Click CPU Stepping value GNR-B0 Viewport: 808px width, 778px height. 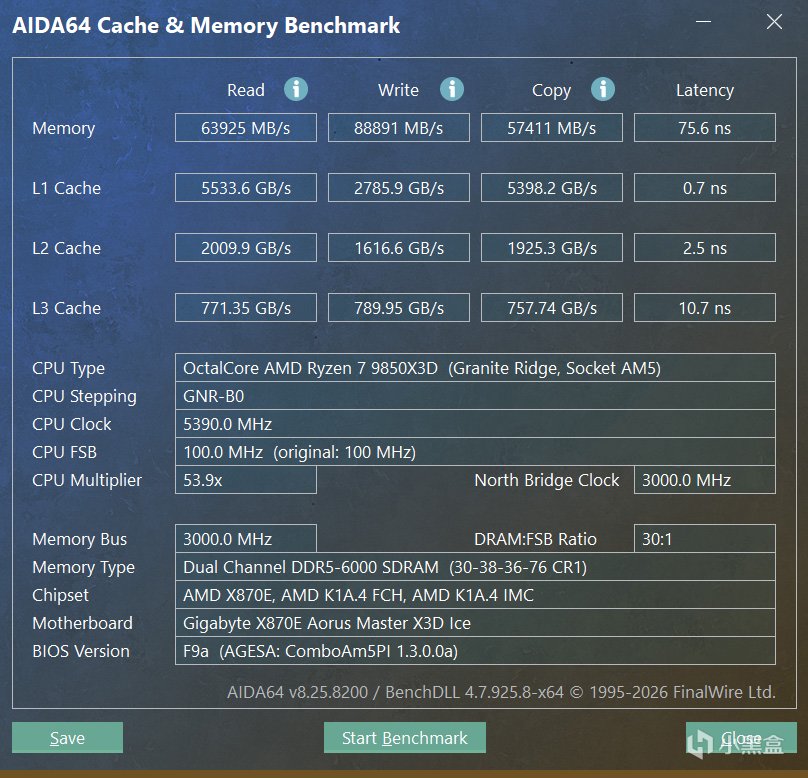(x=475, y=396)
